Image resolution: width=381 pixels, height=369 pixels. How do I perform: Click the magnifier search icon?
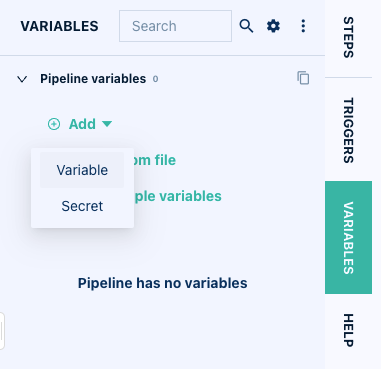coord(246,26)
